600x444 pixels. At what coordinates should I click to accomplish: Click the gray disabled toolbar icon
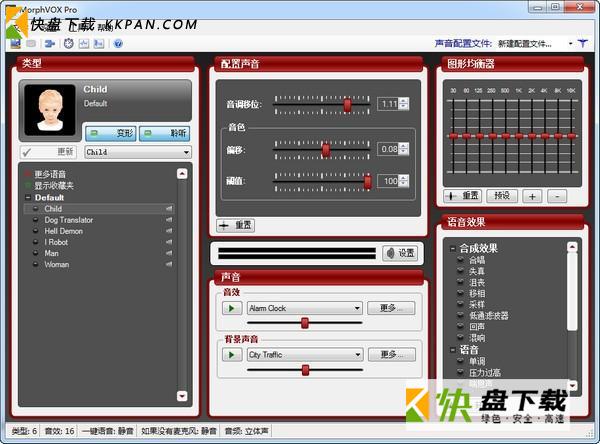tap(31, 44)
